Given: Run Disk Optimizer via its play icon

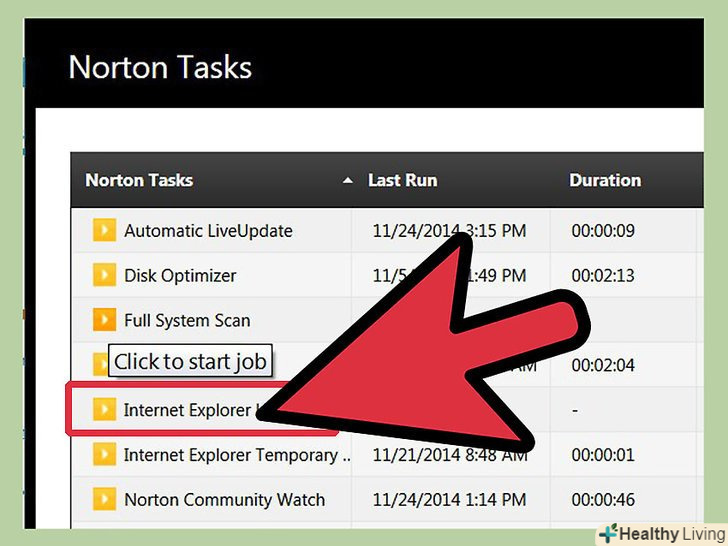Looking at the screenshot, I should click(x=104, y=275).
